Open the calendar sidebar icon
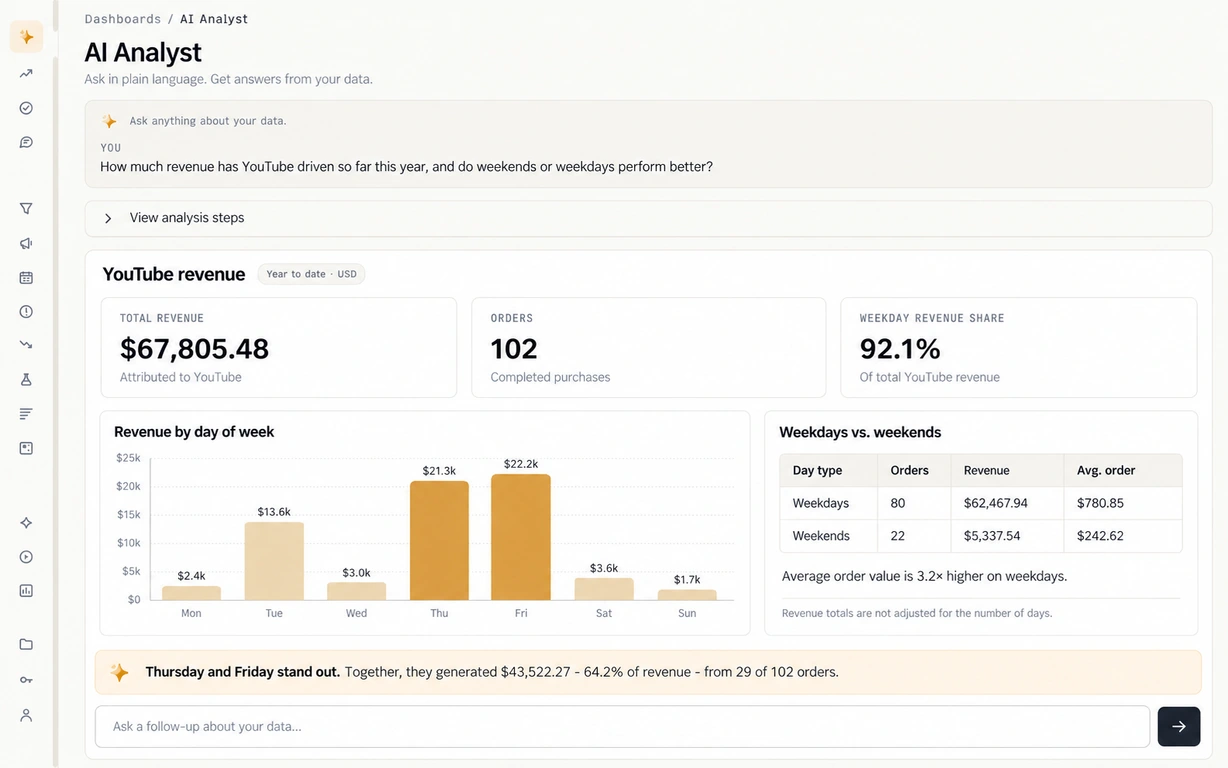The image size is (1228, 768). (26, 277)
